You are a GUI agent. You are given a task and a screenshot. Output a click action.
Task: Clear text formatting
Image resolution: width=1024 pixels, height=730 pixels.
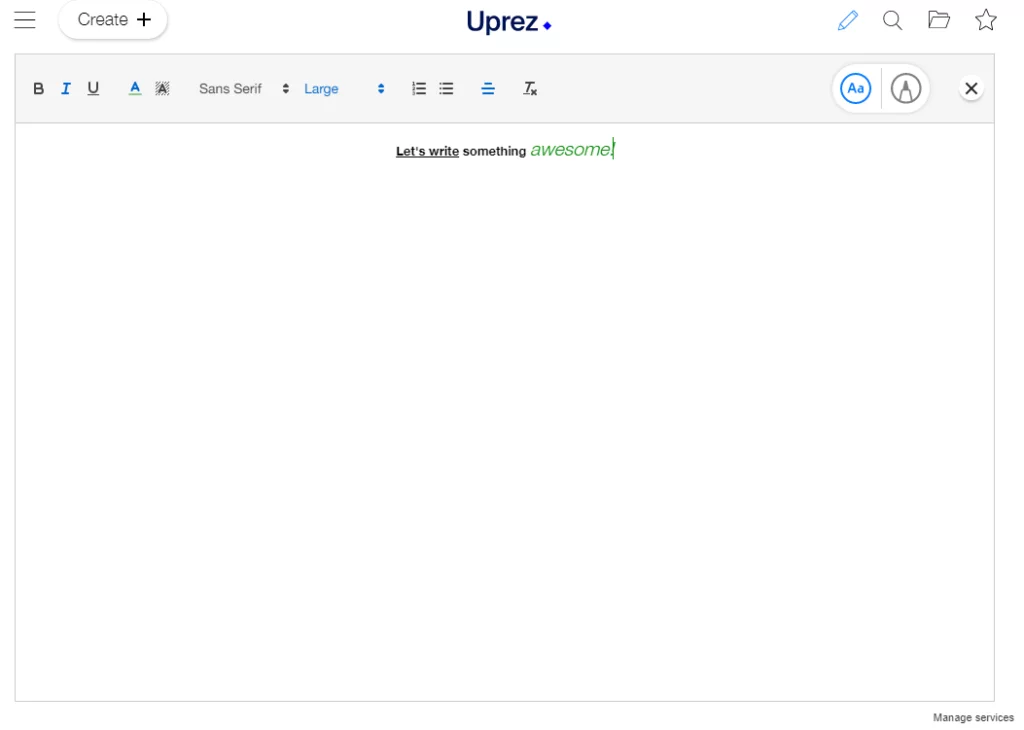530,88
